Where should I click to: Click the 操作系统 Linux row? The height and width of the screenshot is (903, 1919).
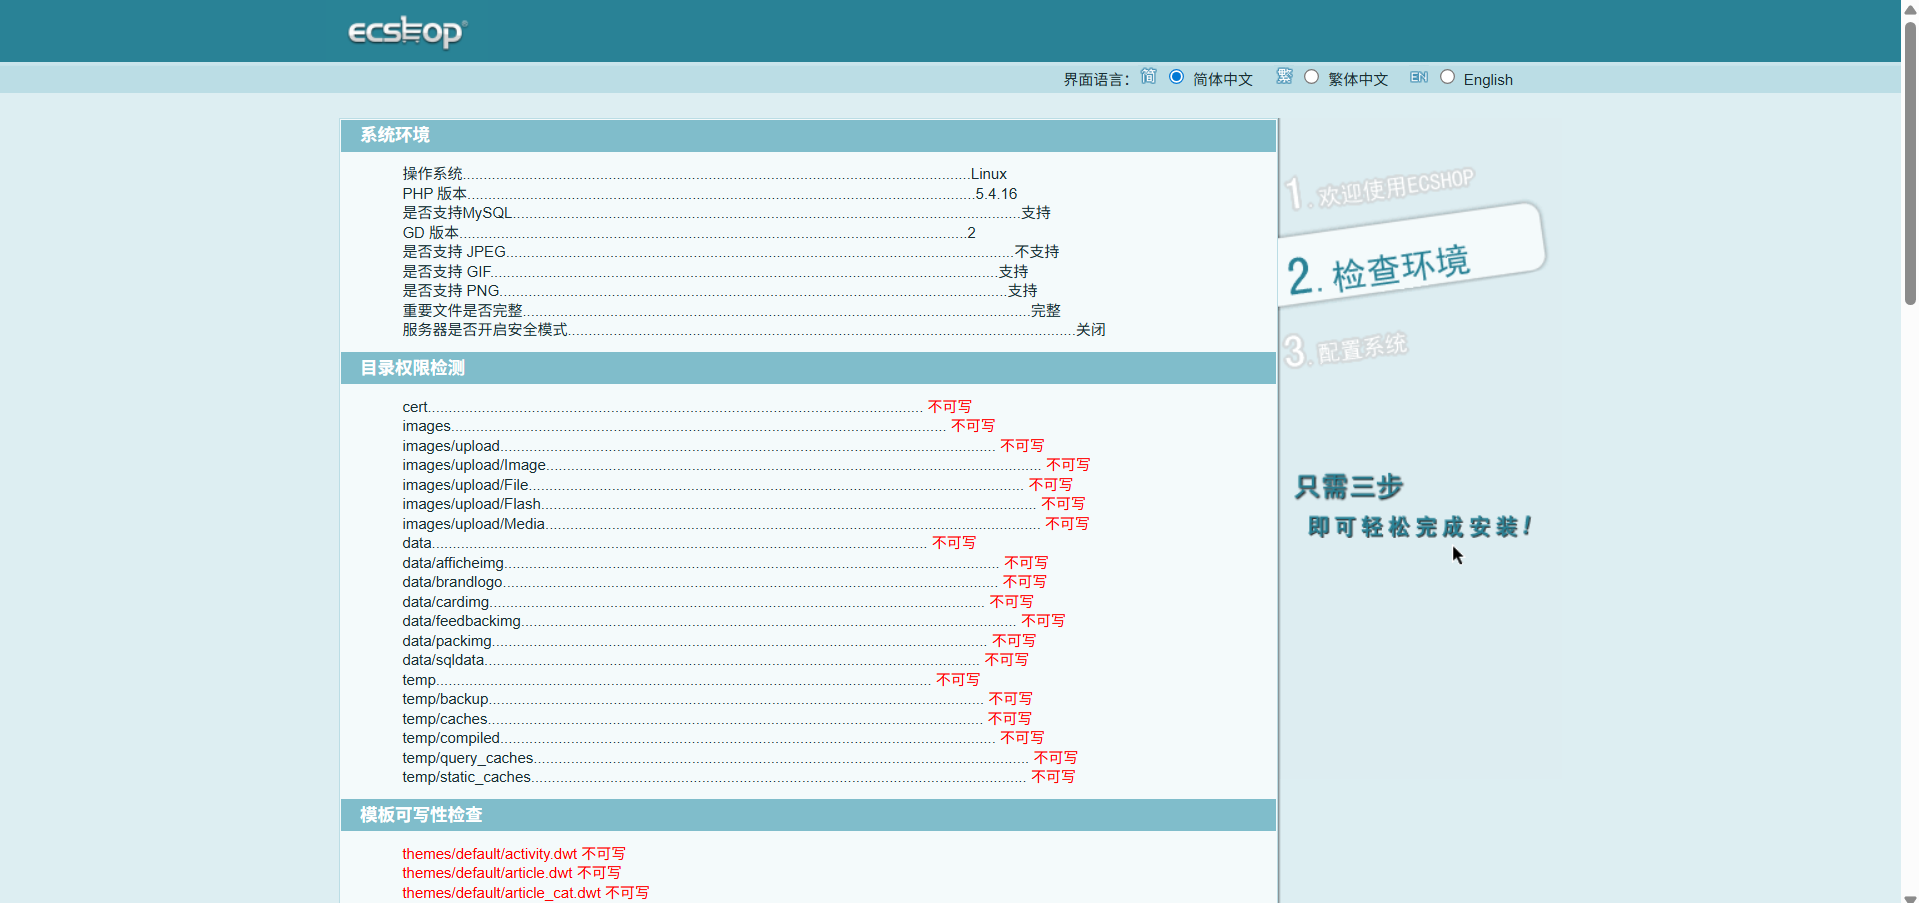pyautogui.click(x=704, y=174)
